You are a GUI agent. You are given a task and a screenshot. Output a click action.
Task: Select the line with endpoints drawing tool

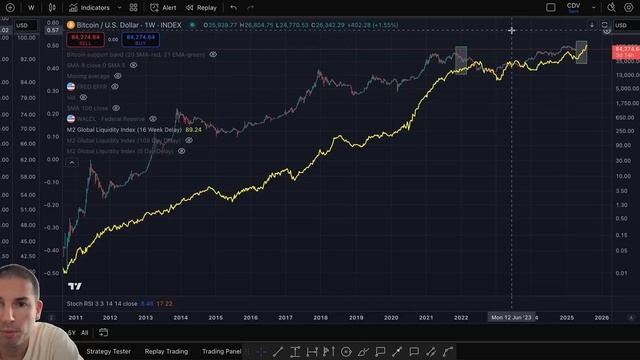coord(397,351)
